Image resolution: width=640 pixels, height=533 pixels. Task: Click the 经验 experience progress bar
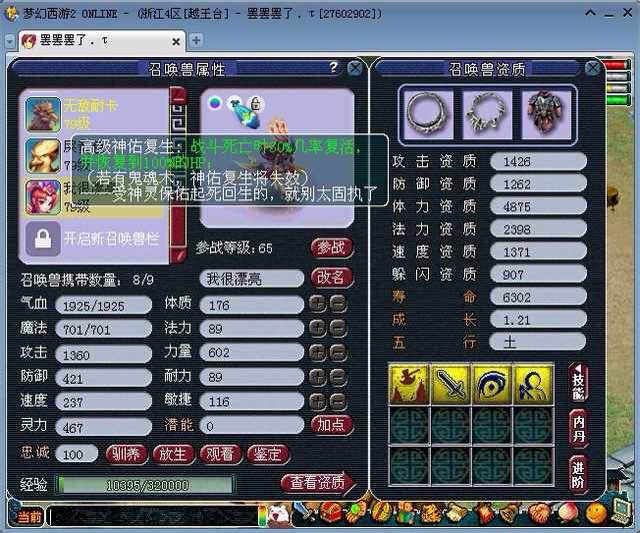(146, 485)
